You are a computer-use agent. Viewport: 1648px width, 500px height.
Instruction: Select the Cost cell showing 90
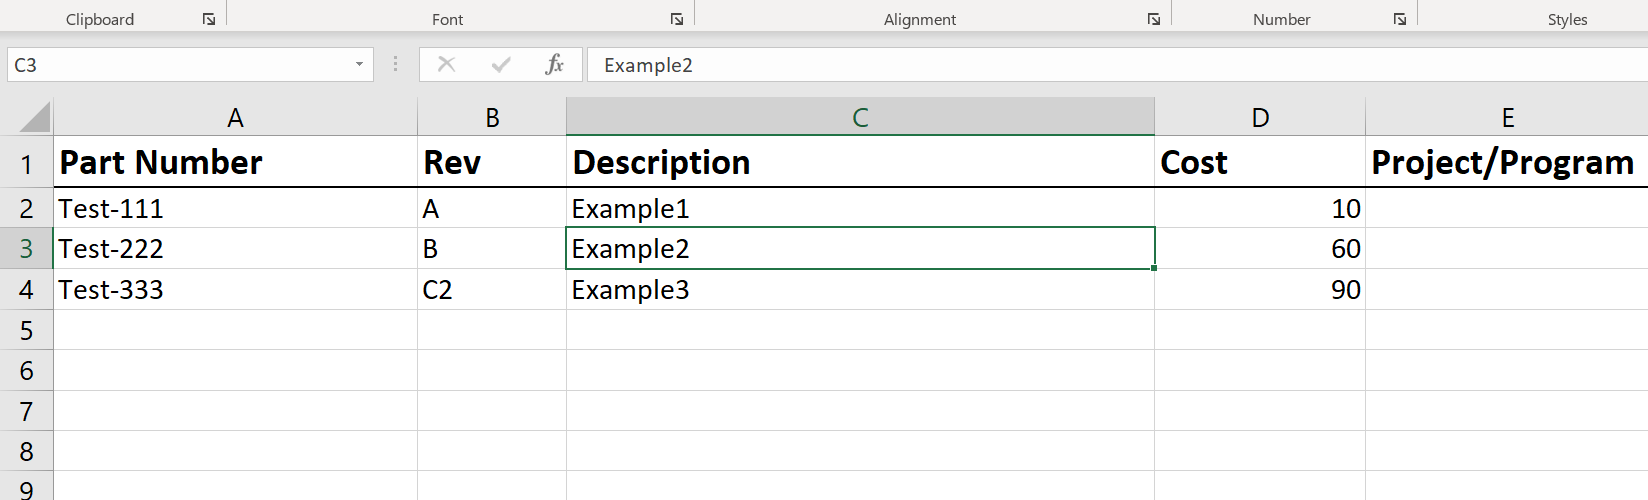click(x=1260, y=290)
